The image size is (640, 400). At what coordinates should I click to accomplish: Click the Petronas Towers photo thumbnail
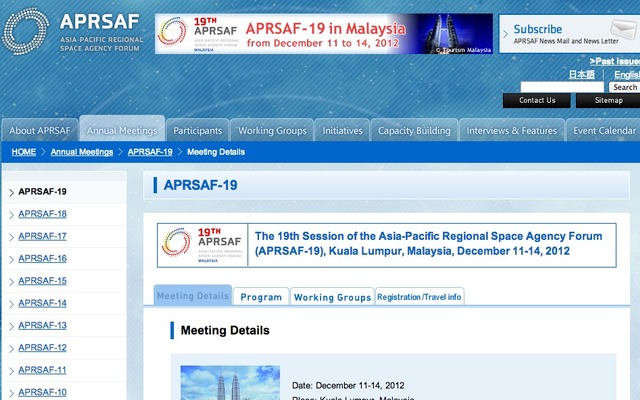point(230,383)
